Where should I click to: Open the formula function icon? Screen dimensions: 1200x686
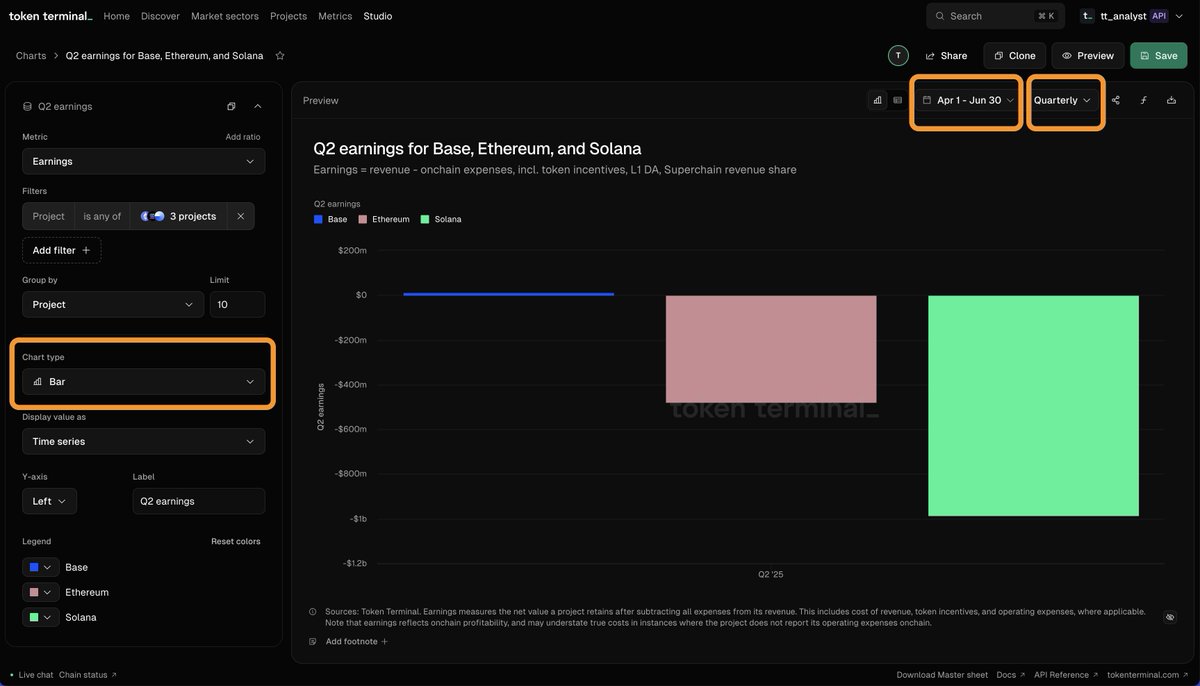[x=1144, y=100]
